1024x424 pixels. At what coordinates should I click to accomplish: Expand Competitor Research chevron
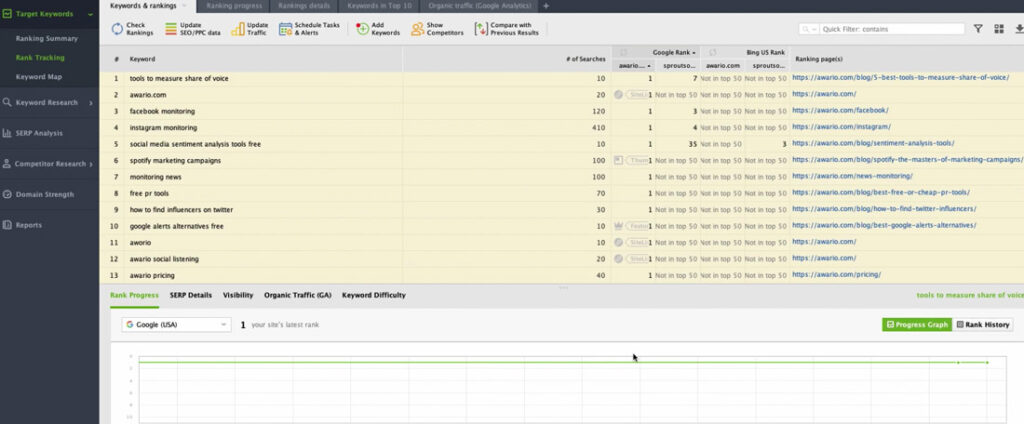[91, 164]
